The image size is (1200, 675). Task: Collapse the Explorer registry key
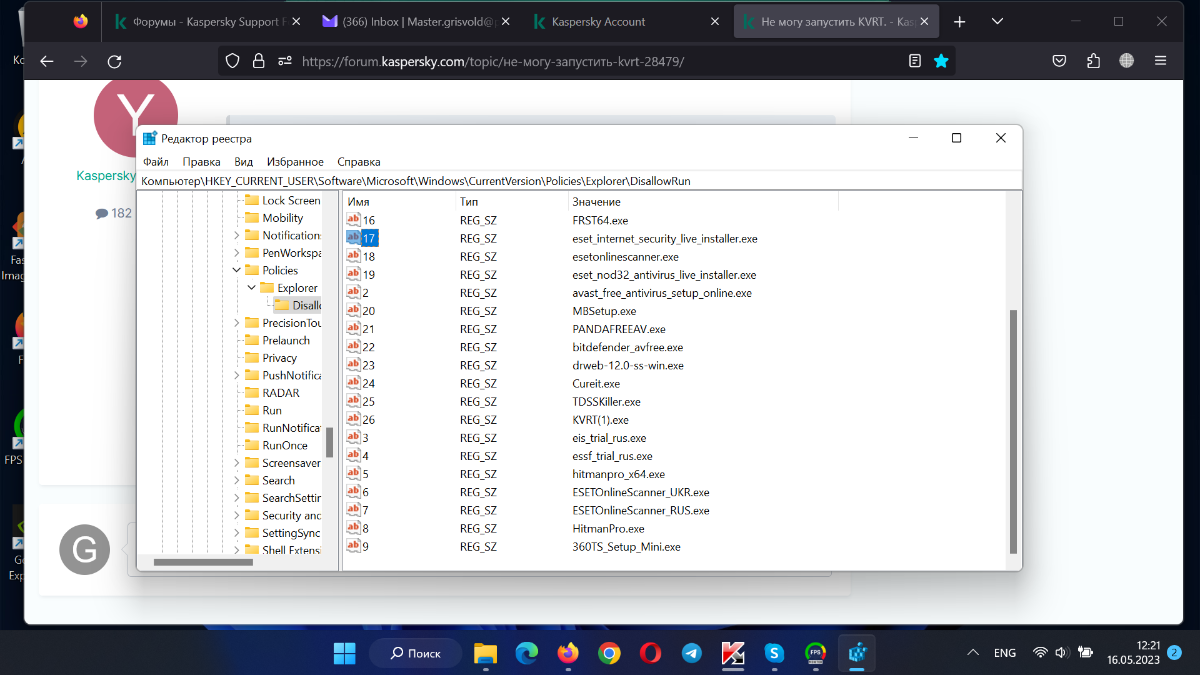[x=252, y=288]
